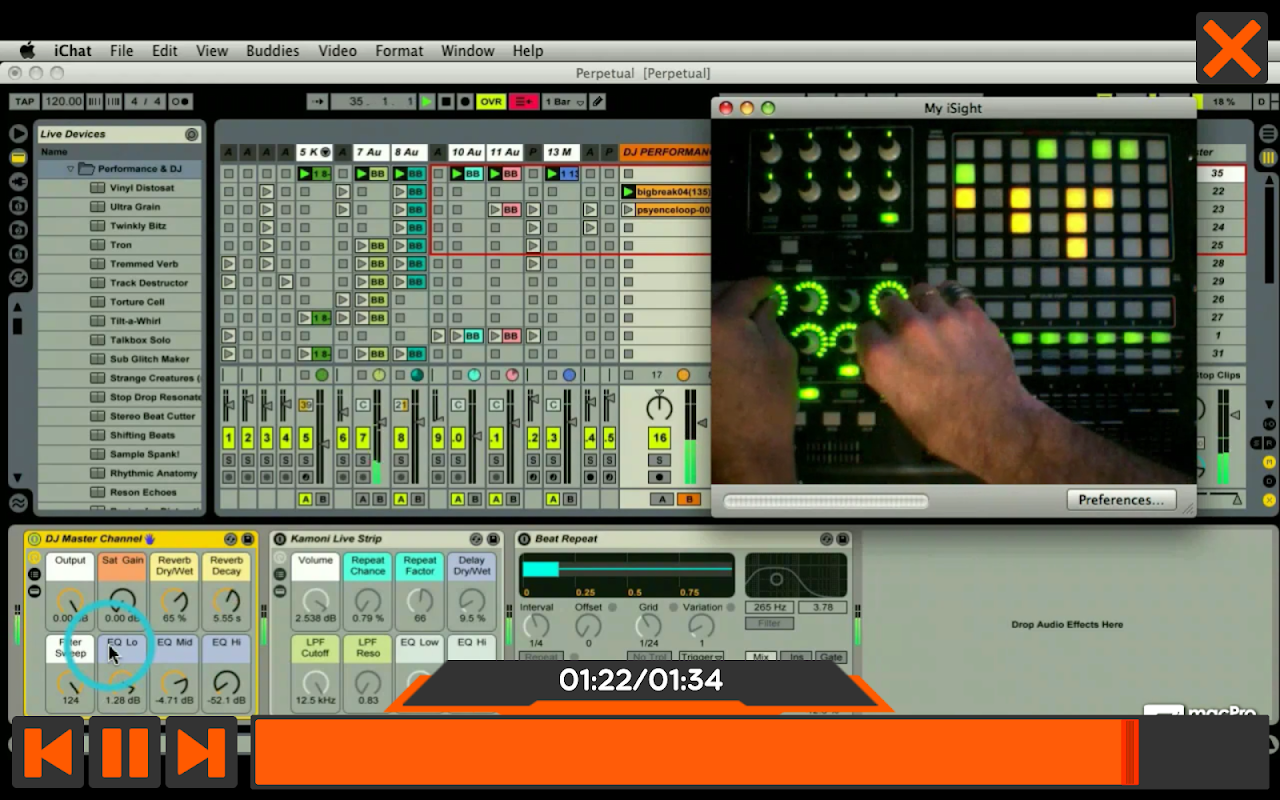The image size is (1280, 800).
Task: Click the TAP tempo button
Action: [25, 102]
